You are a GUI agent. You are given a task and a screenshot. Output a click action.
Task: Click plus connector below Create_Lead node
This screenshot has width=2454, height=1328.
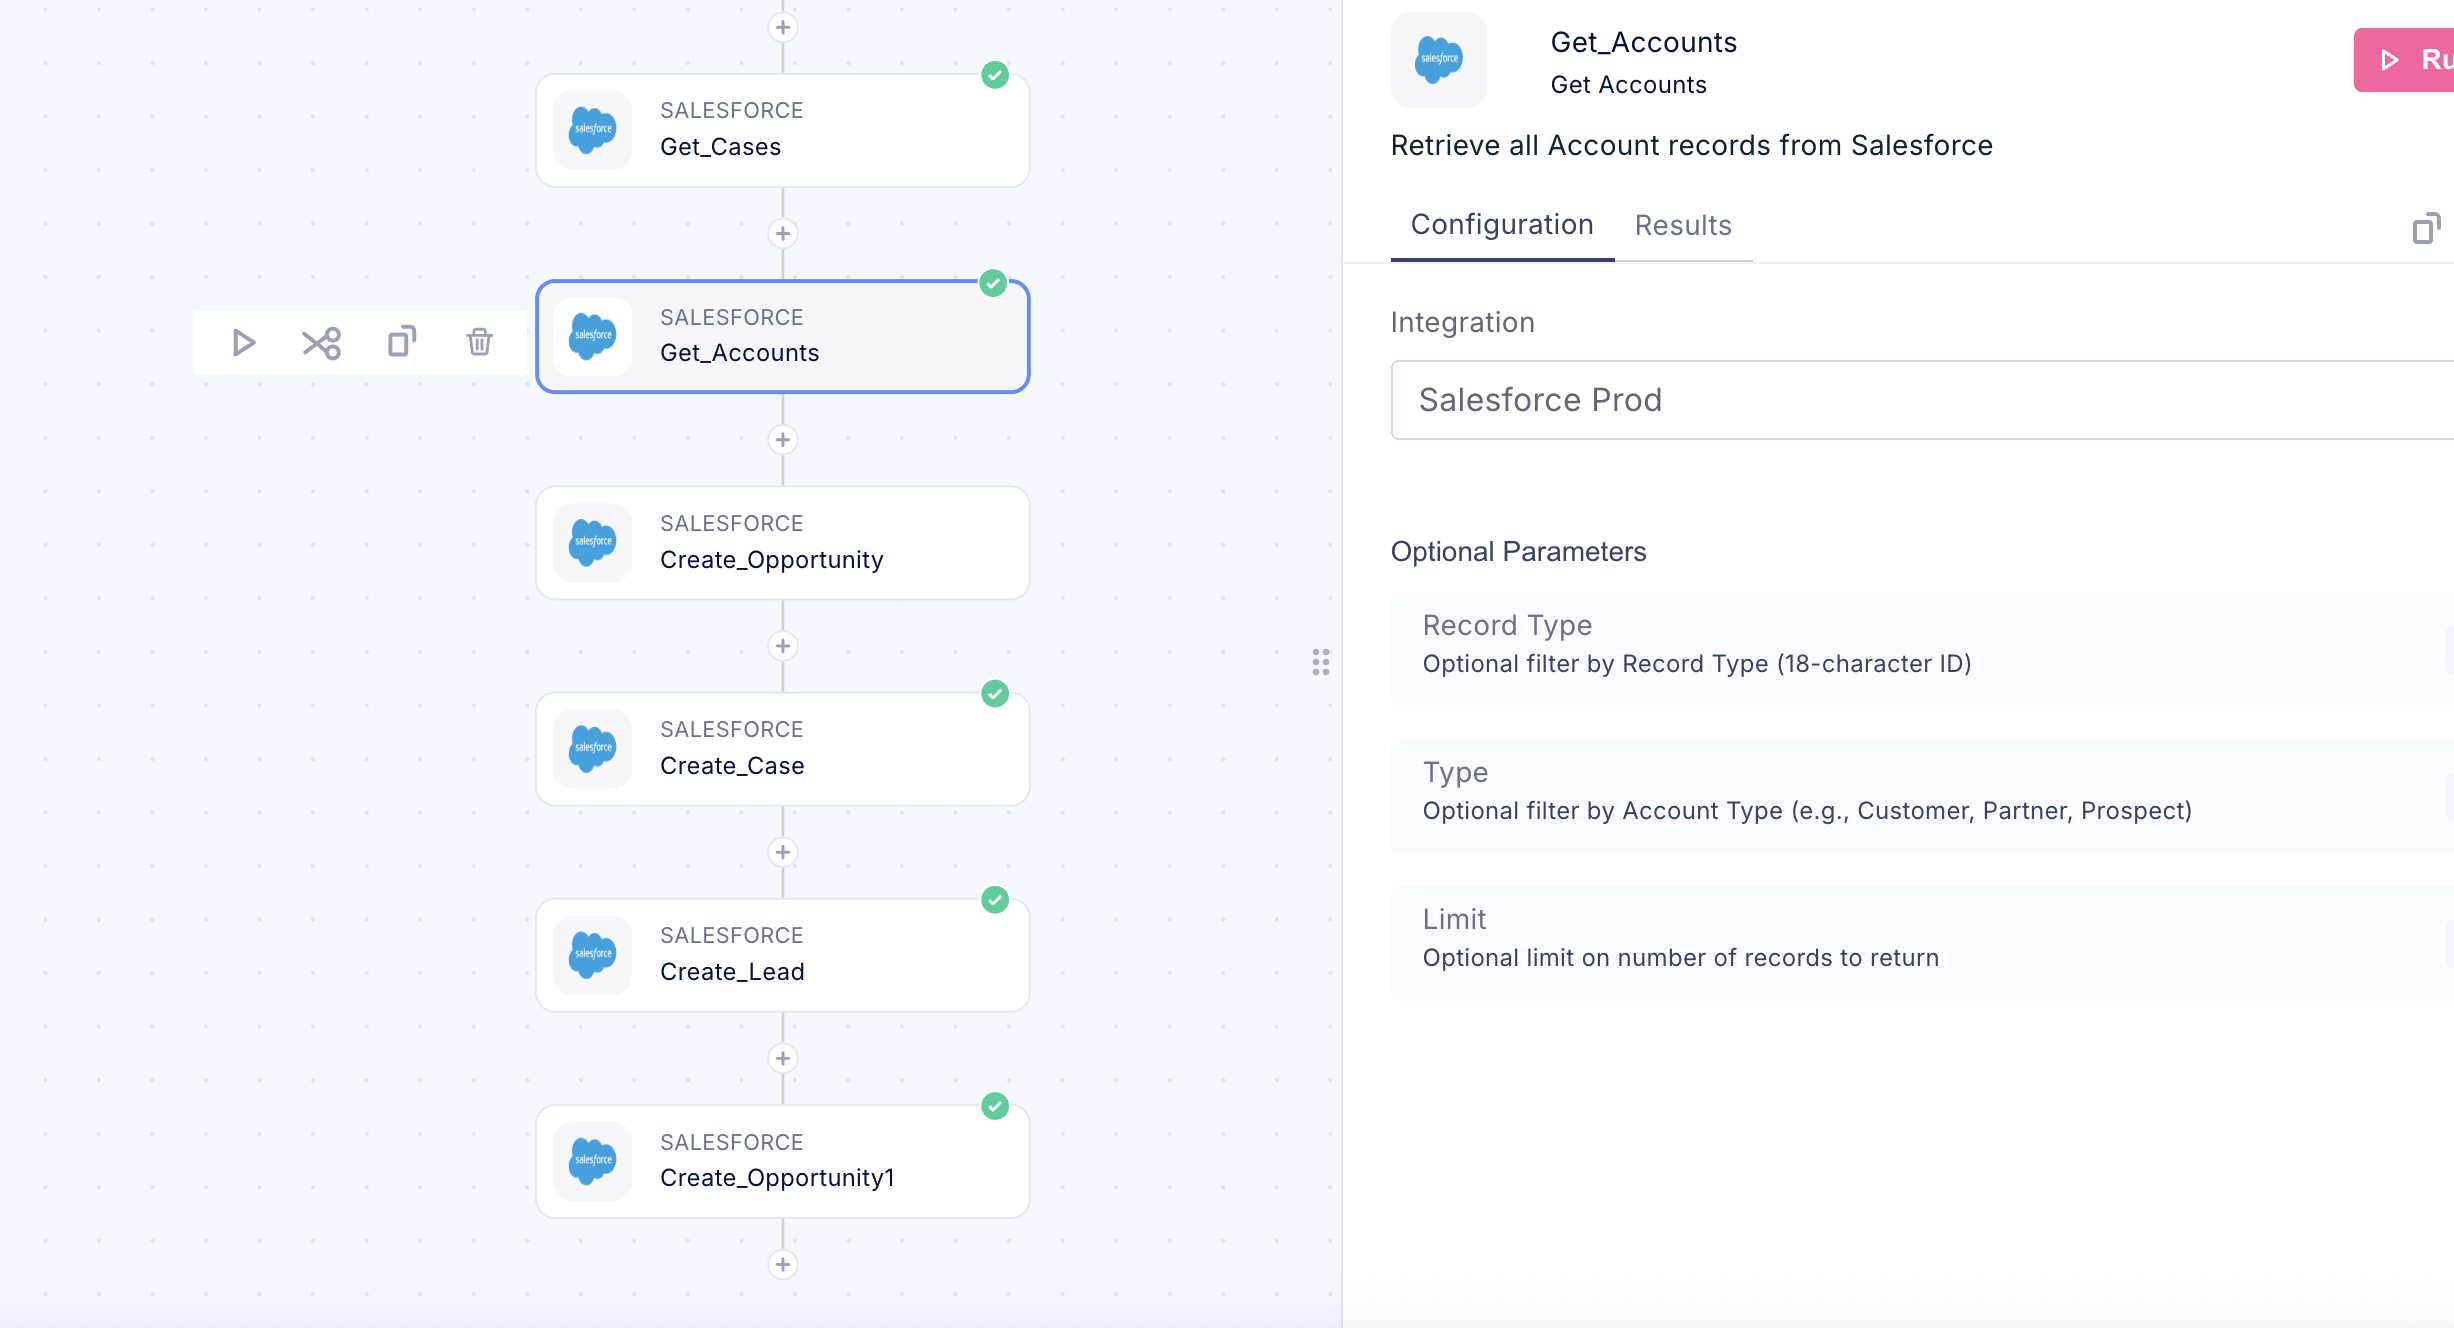coord(783,1059)
